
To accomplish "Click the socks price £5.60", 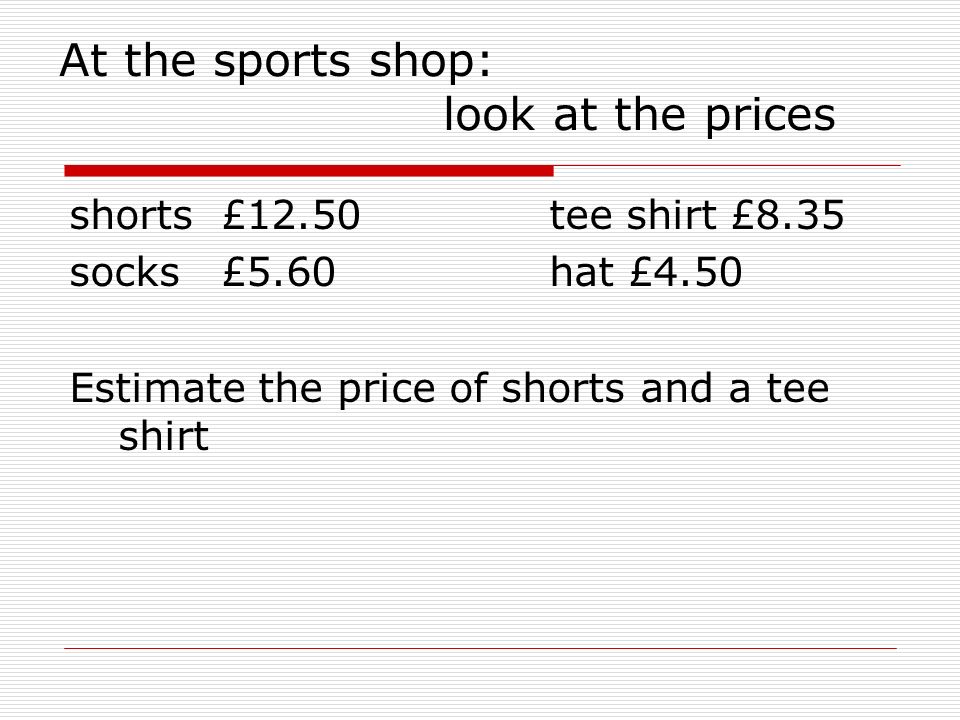I will [x=279, y=272].
